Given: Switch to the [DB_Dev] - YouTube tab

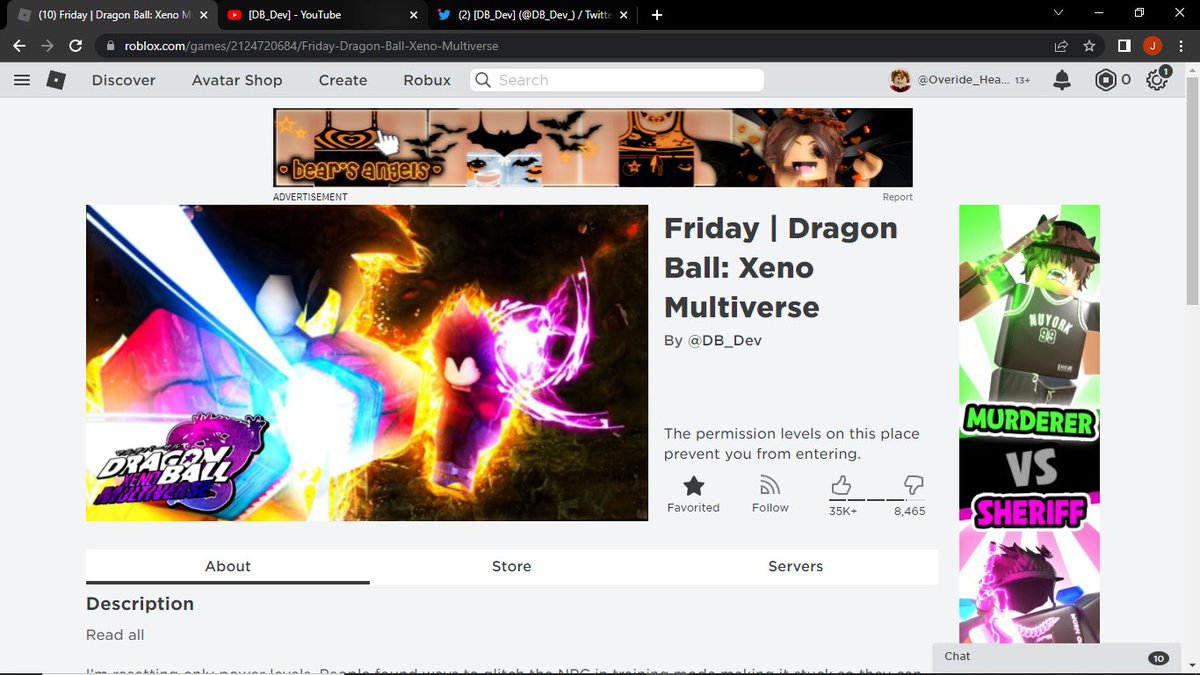Looking at the screenshot, I should 323,15.
